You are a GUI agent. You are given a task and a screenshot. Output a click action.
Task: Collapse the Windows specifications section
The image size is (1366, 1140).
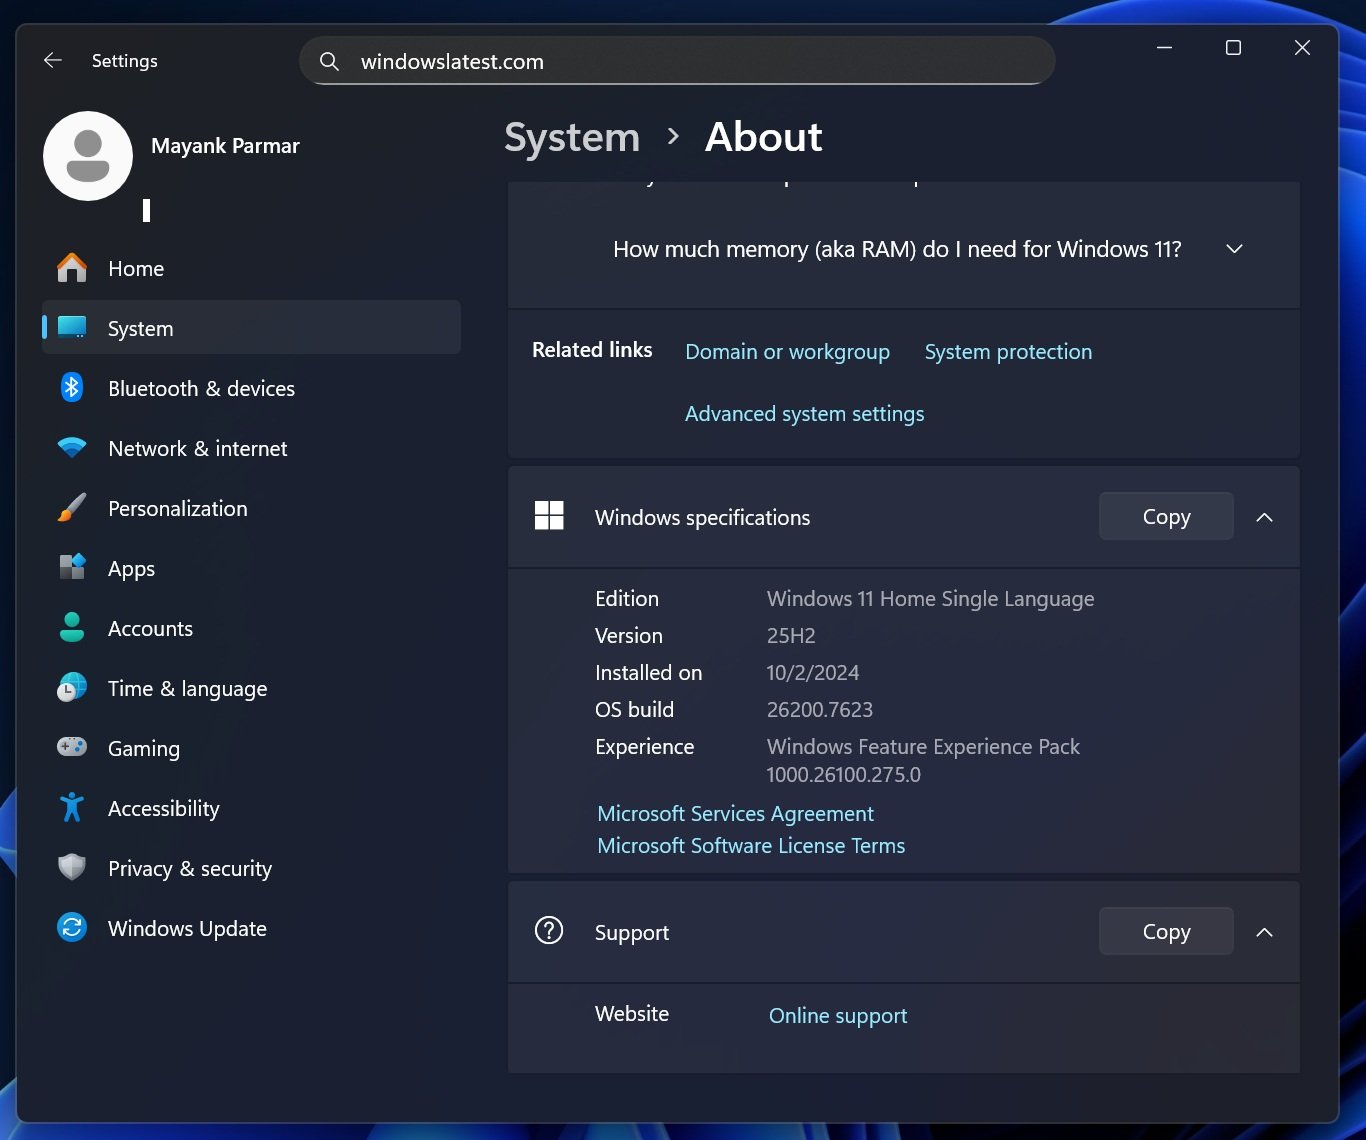pos(1263,517)
